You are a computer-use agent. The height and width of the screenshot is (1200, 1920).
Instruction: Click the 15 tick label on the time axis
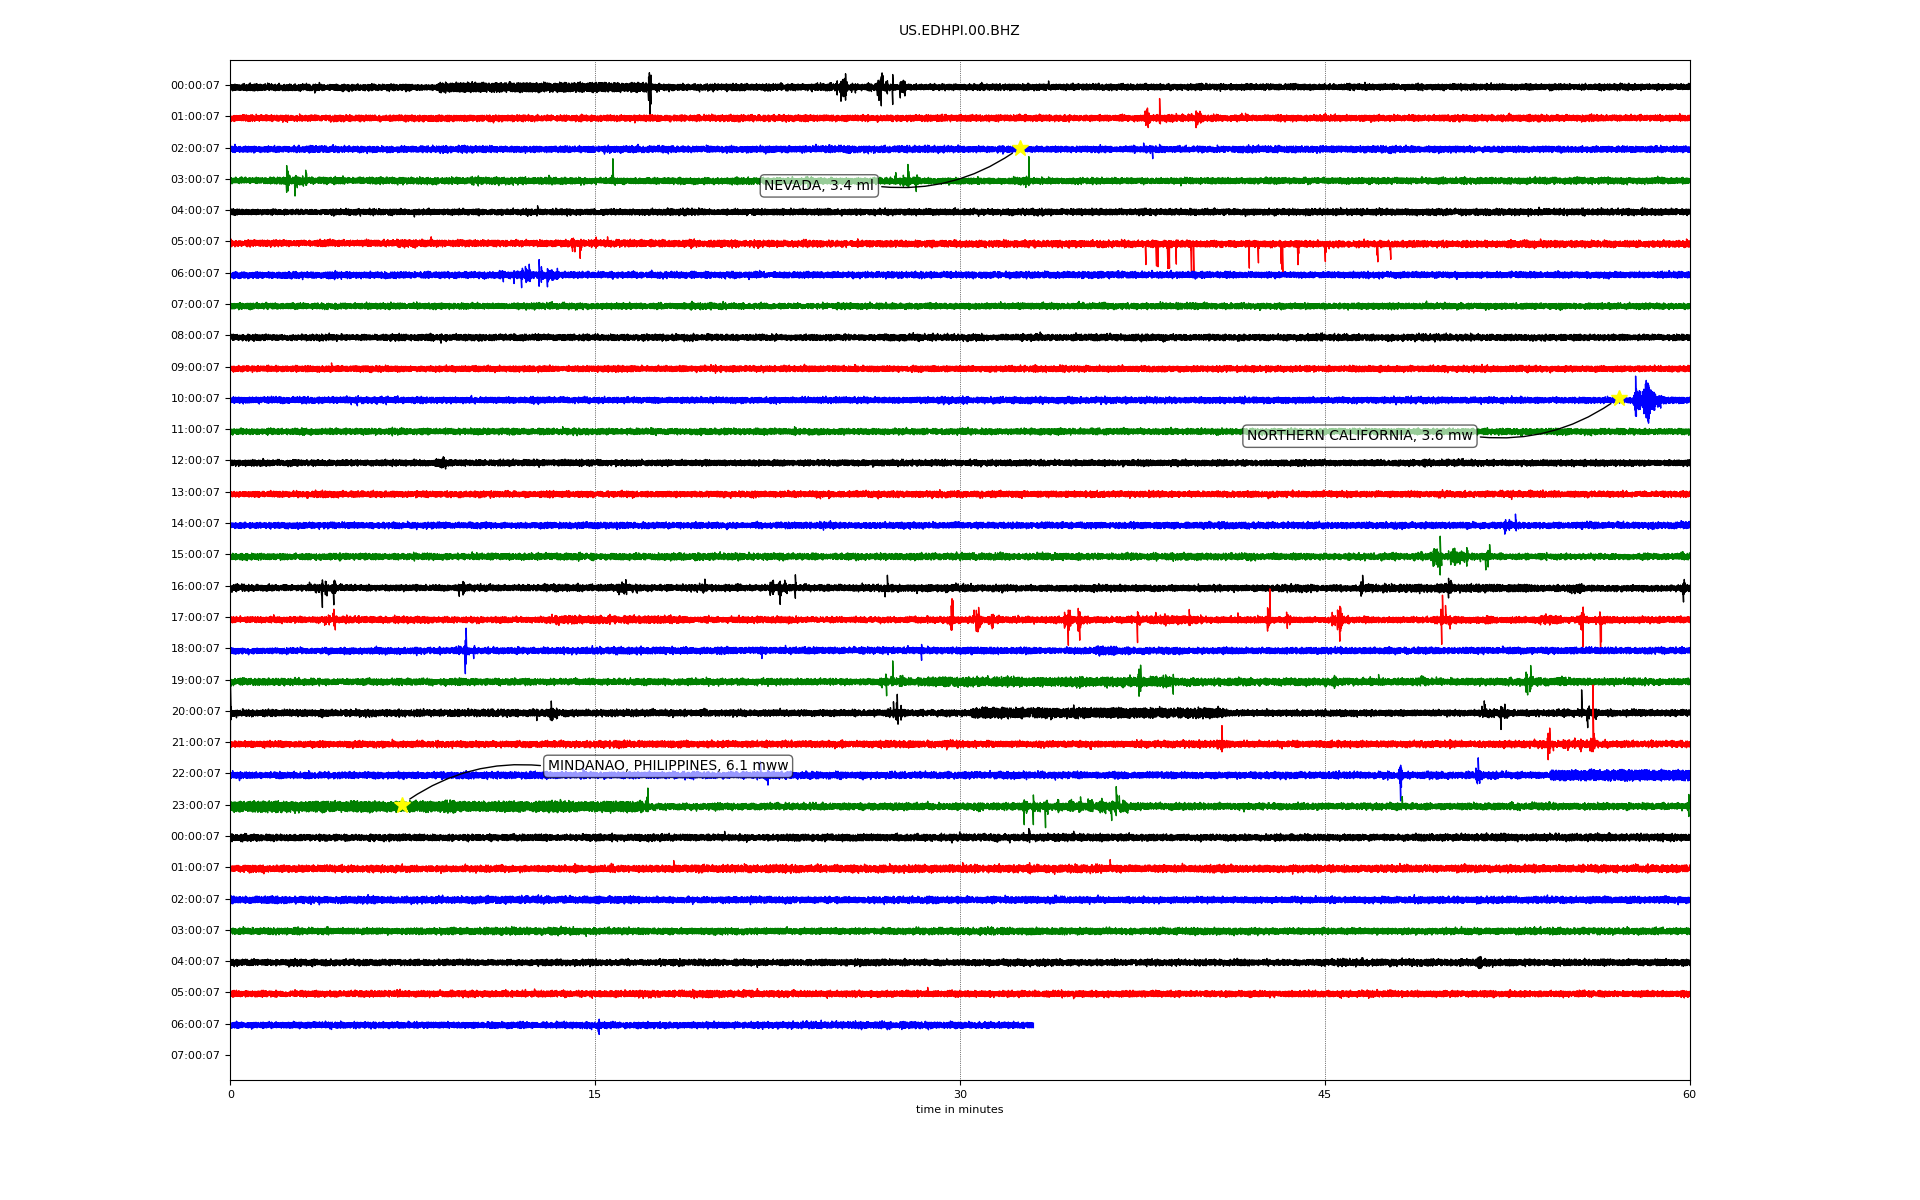[595, 1094]
